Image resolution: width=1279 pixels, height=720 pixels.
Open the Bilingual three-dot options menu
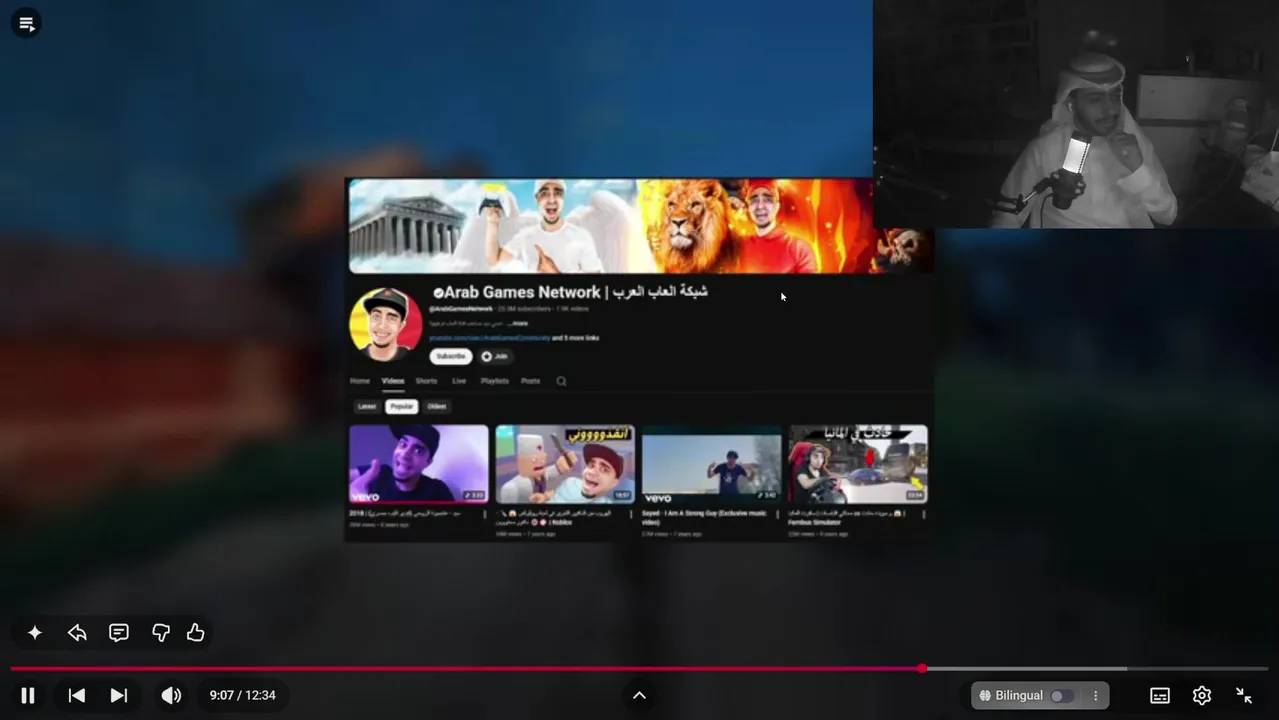pyautogui.click(x=1095, y=695)
